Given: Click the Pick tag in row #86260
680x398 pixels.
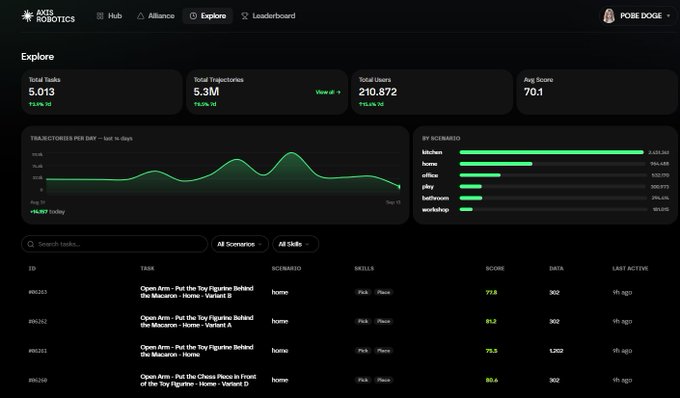Looking at the screenshot, I should (363, 380).
